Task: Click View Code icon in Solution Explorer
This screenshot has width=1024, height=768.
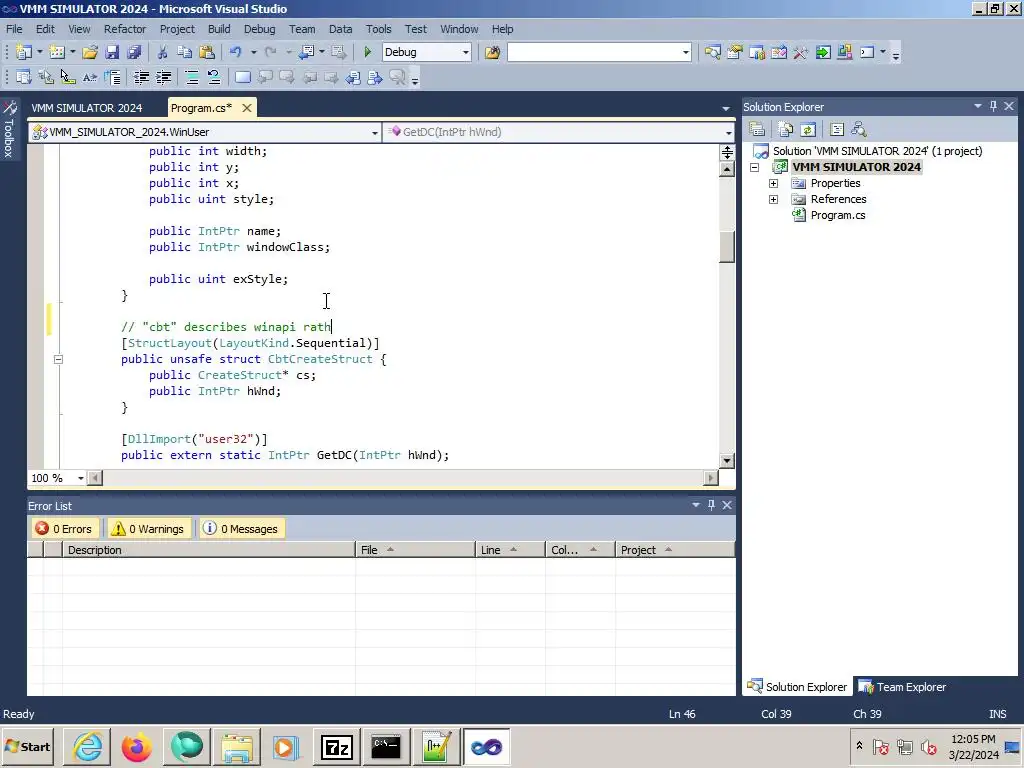Action: tap(837, 129)
